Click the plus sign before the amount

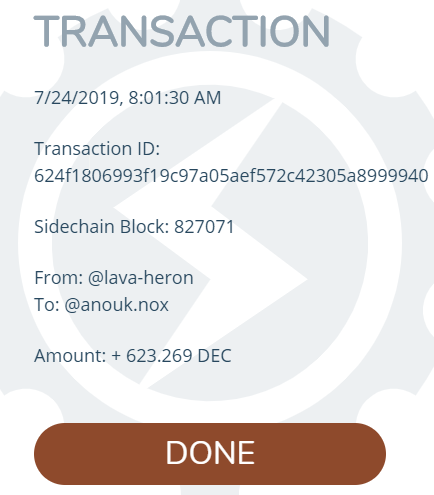116,356
